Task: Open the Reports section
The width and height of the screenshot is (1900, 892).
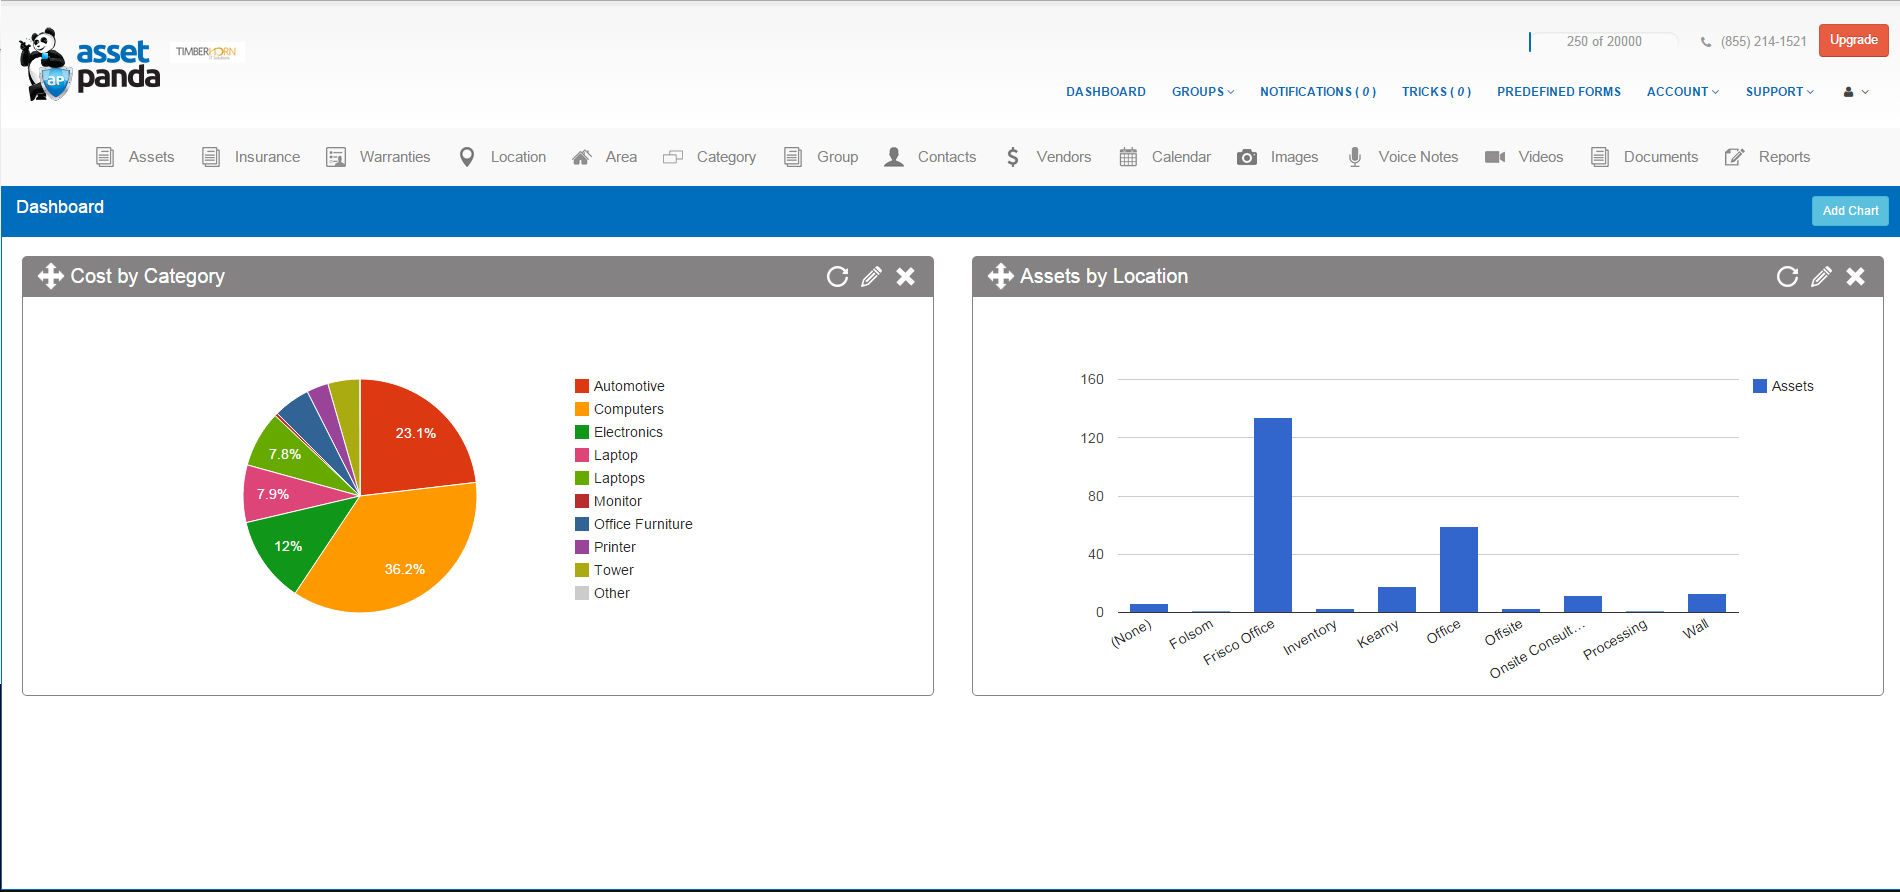Action: pyautogui.click(x=1768, y=157)
